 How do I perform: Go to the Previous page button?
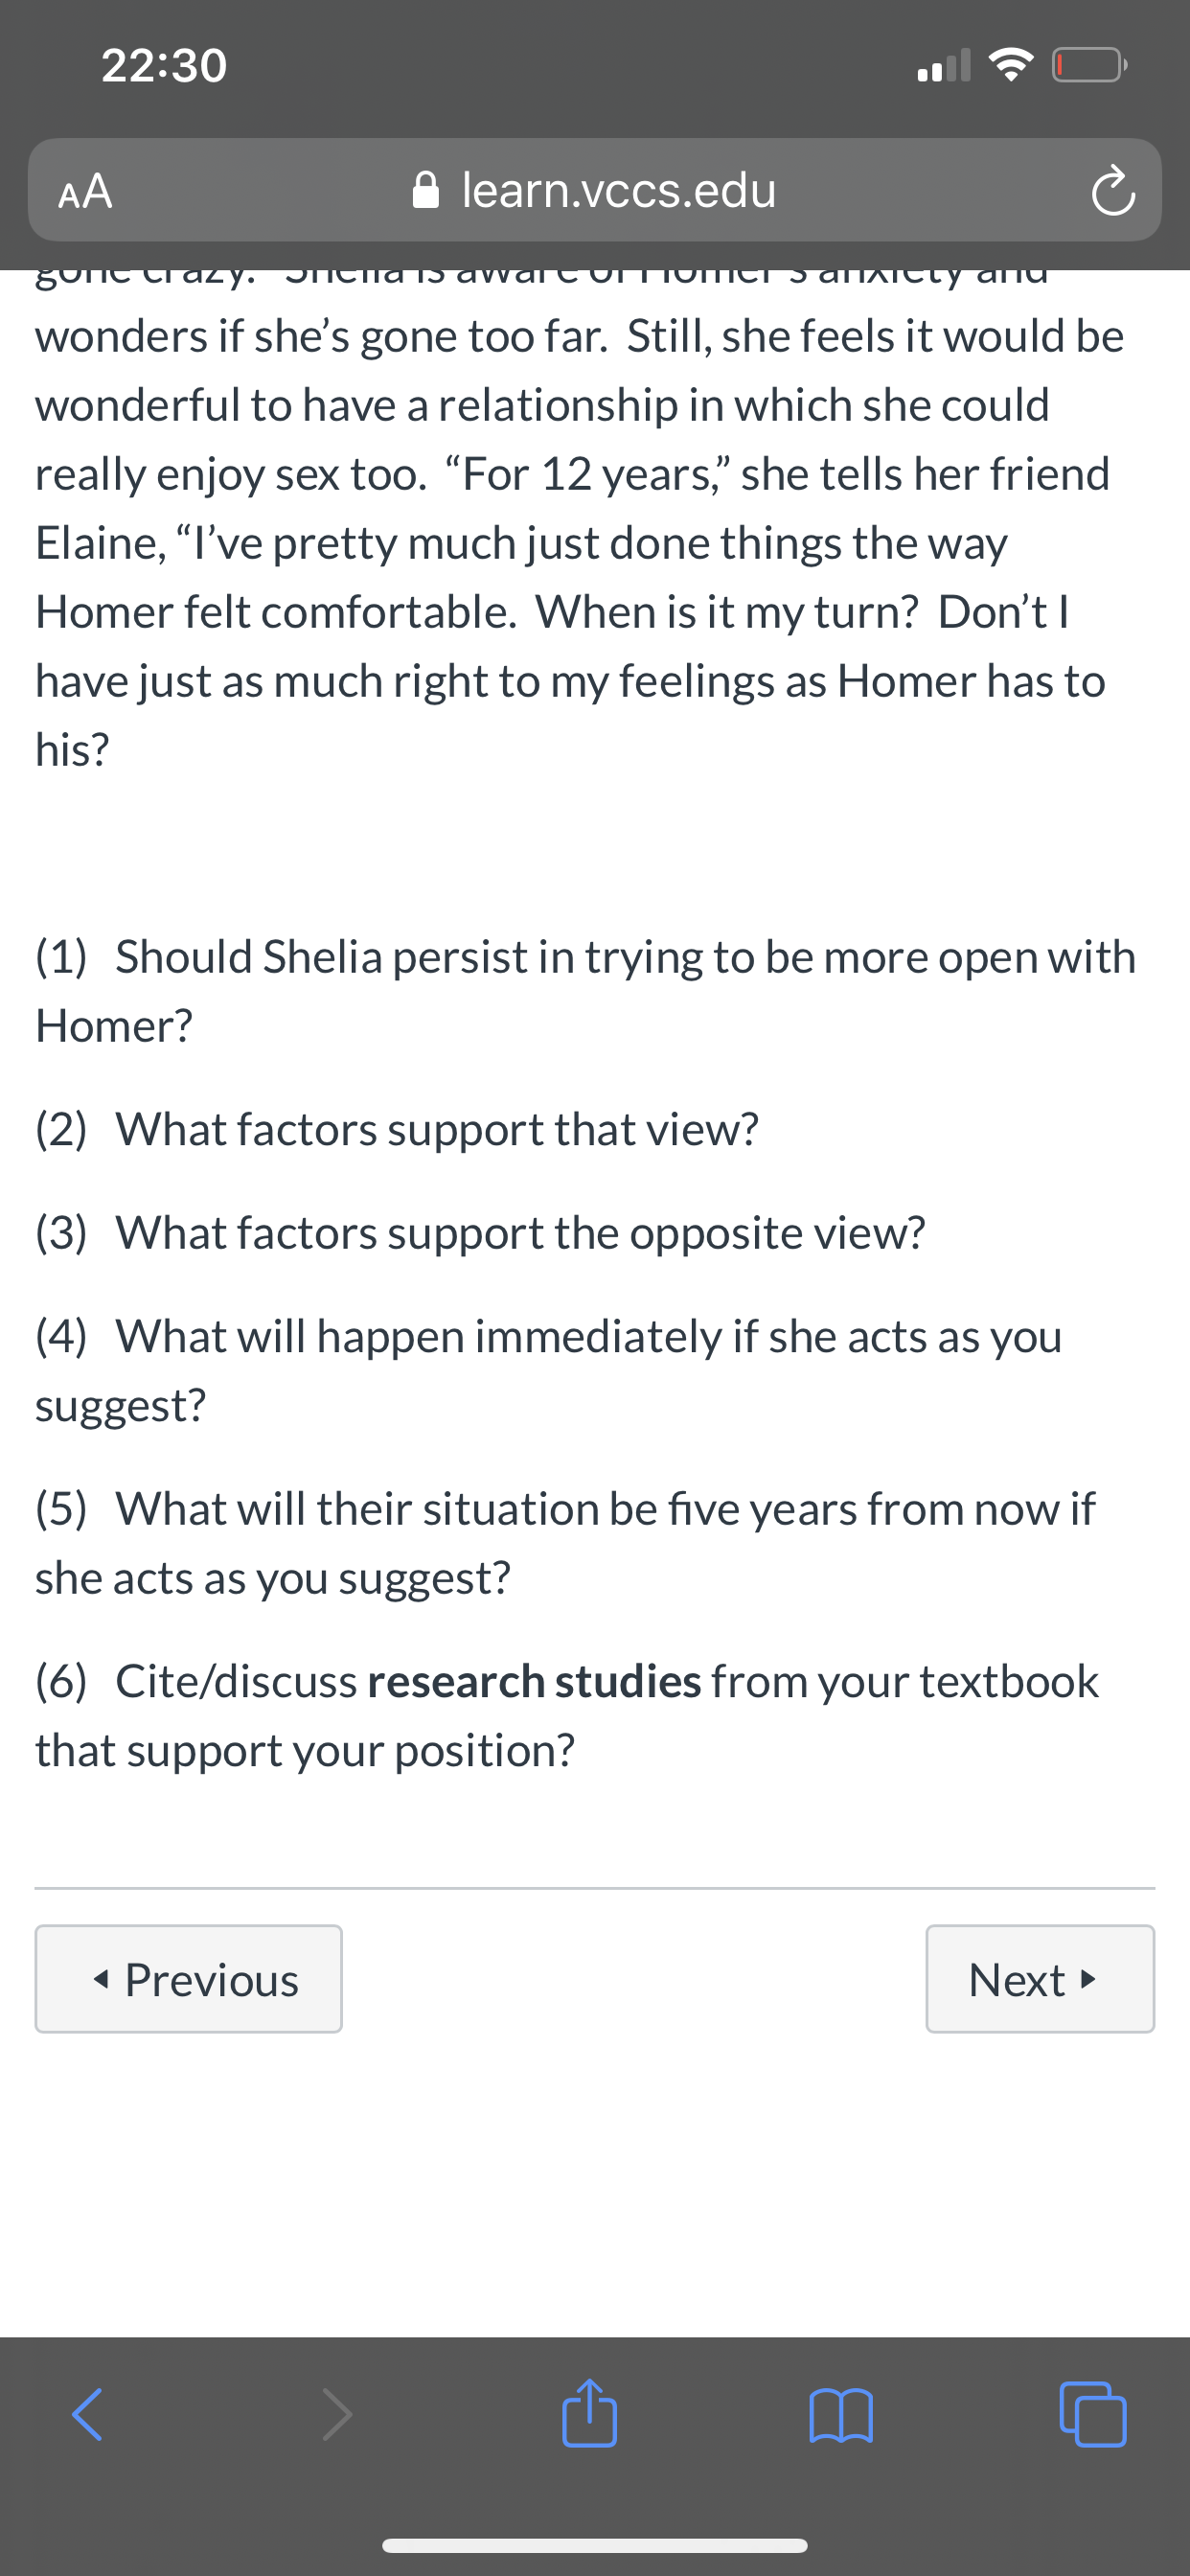189,1979
